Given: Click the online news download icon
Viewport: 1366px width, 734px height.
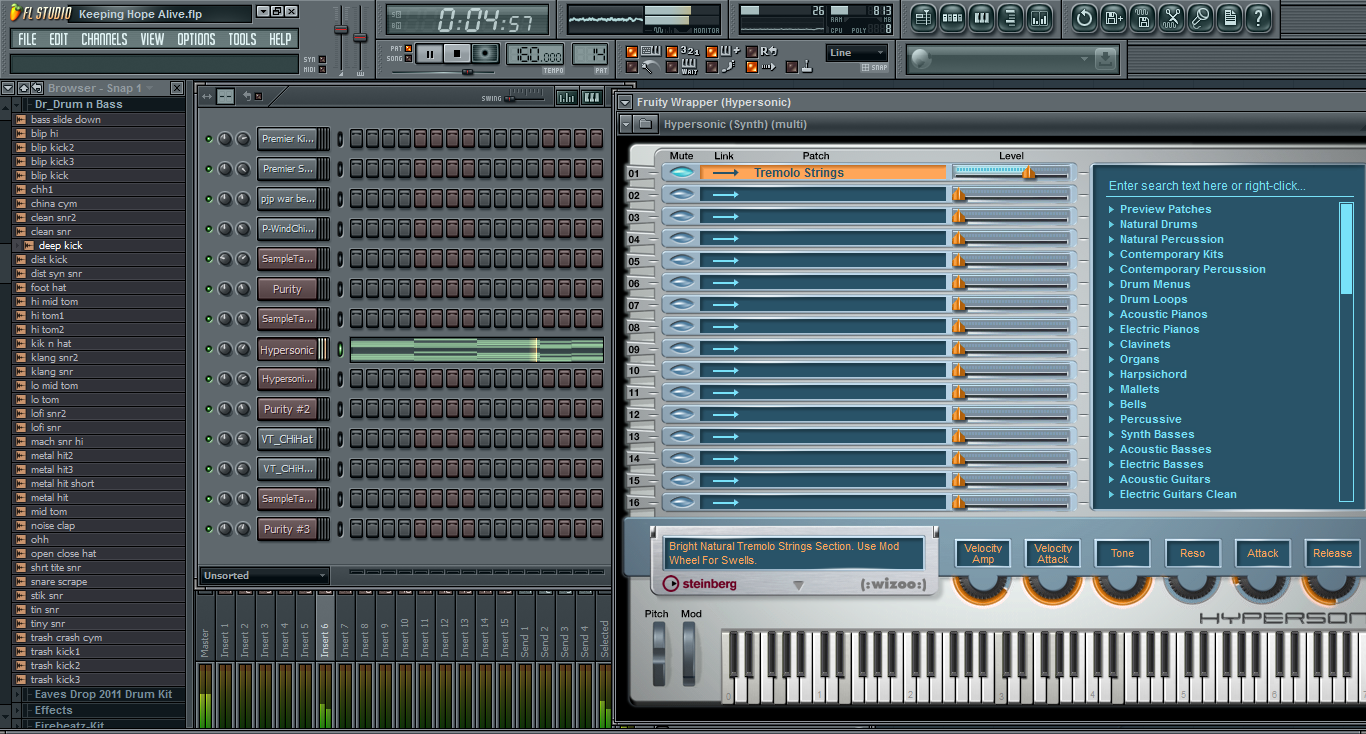Looking at the screenshot, I should point(1105,59).
